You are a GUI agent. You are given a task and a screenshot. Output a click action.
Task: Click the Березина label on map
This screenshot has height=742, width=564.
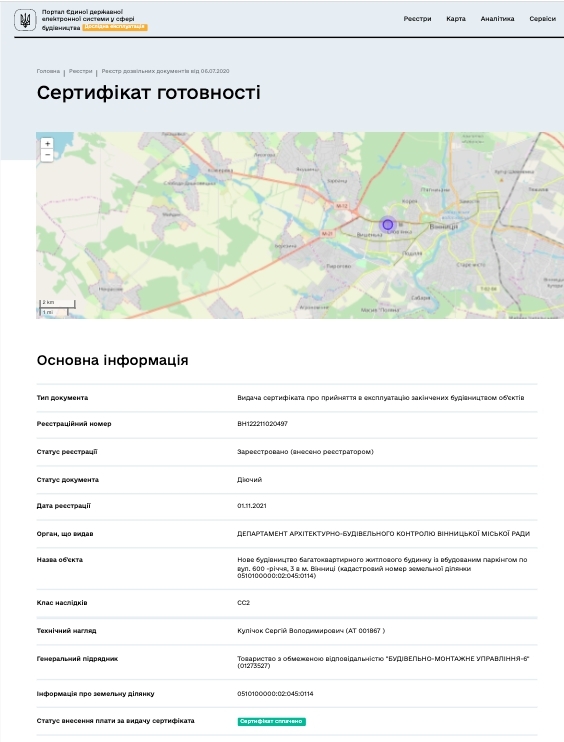(x=286, y=246)
